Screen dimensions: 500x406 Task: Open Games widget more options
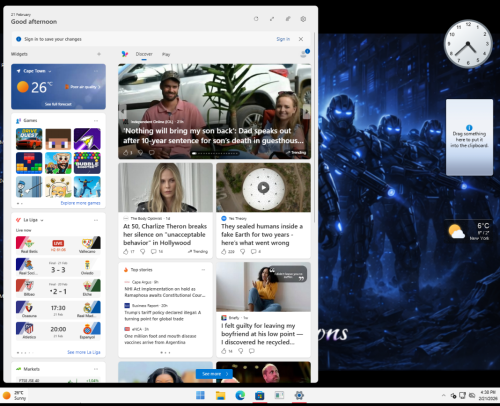pyautogui.click(x=96, y=120)
